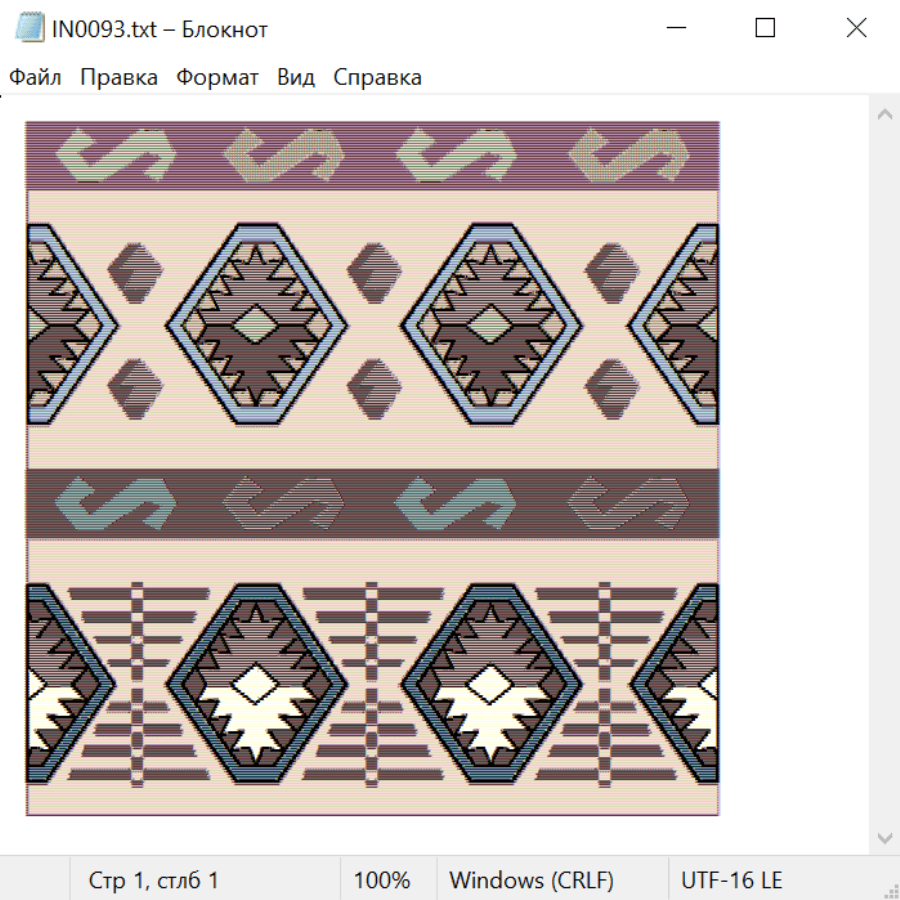Open the Справка menu
Screen dimensions: 900x900
377,78
